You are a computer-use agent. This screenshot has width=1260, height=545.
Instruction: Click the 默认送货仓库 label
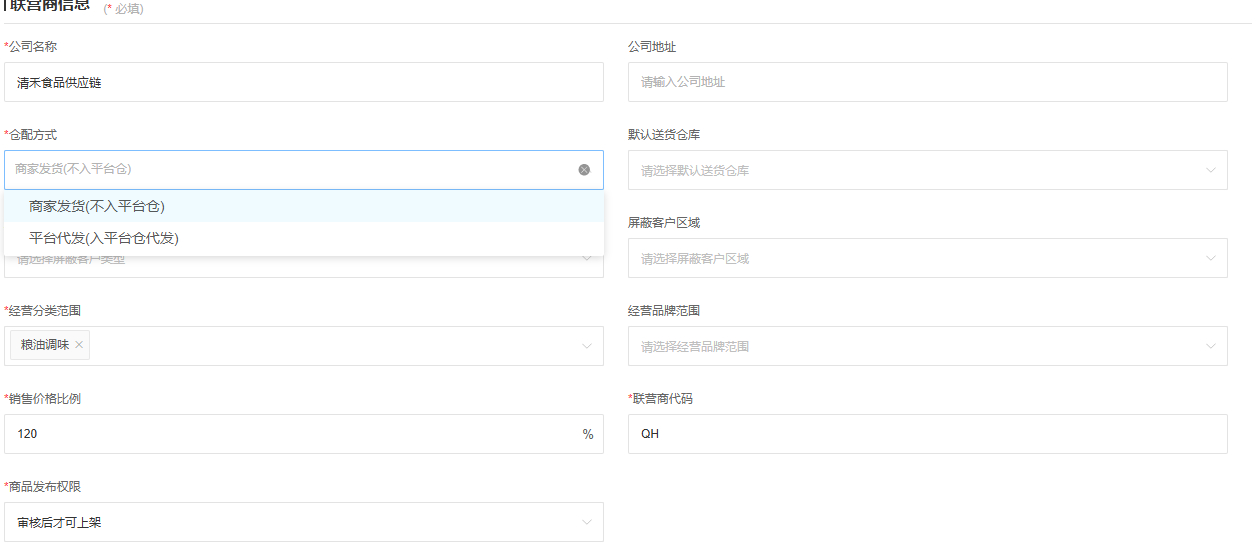click(664, 134)
